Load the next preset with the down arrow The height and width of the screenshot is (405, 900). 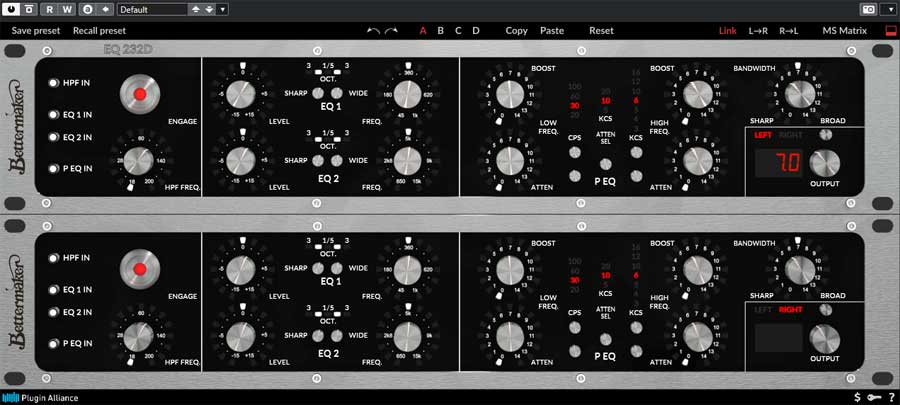pos(208,9)
